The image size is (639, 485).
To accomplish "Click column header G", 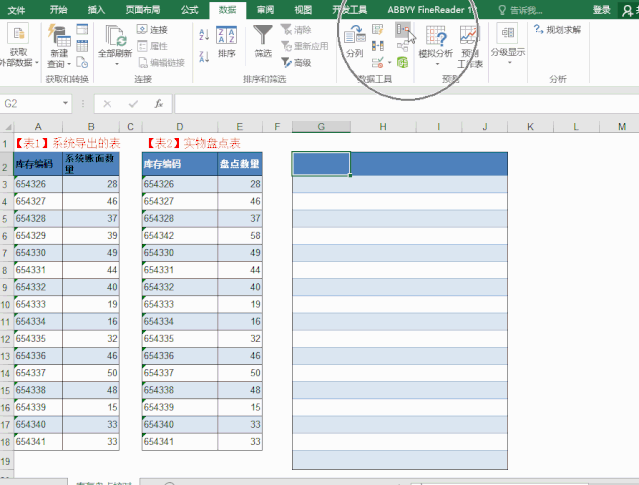I will pyautogui.click(x=320, y=126).
